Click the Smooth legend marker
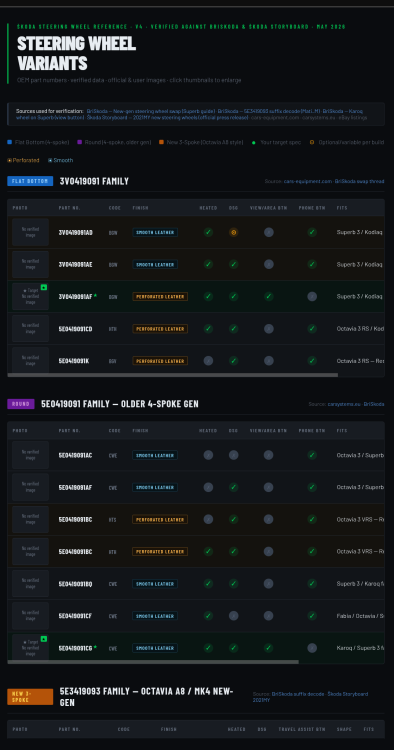394x750 pixels. 50,160
